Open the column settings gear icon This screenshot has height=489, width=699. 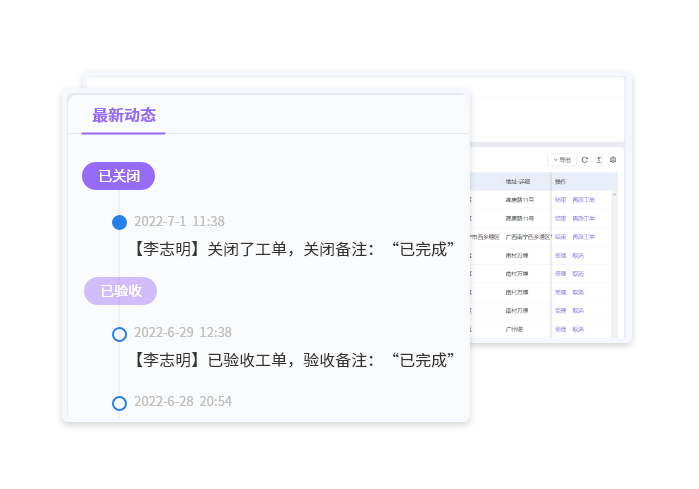613,160
